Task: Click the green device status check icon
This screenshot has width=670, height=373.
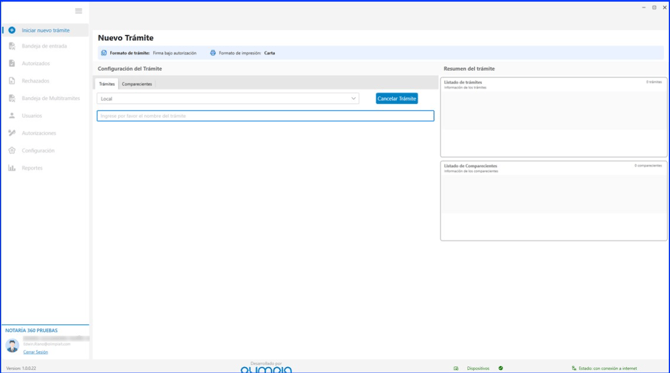Action: coord(501,368)
